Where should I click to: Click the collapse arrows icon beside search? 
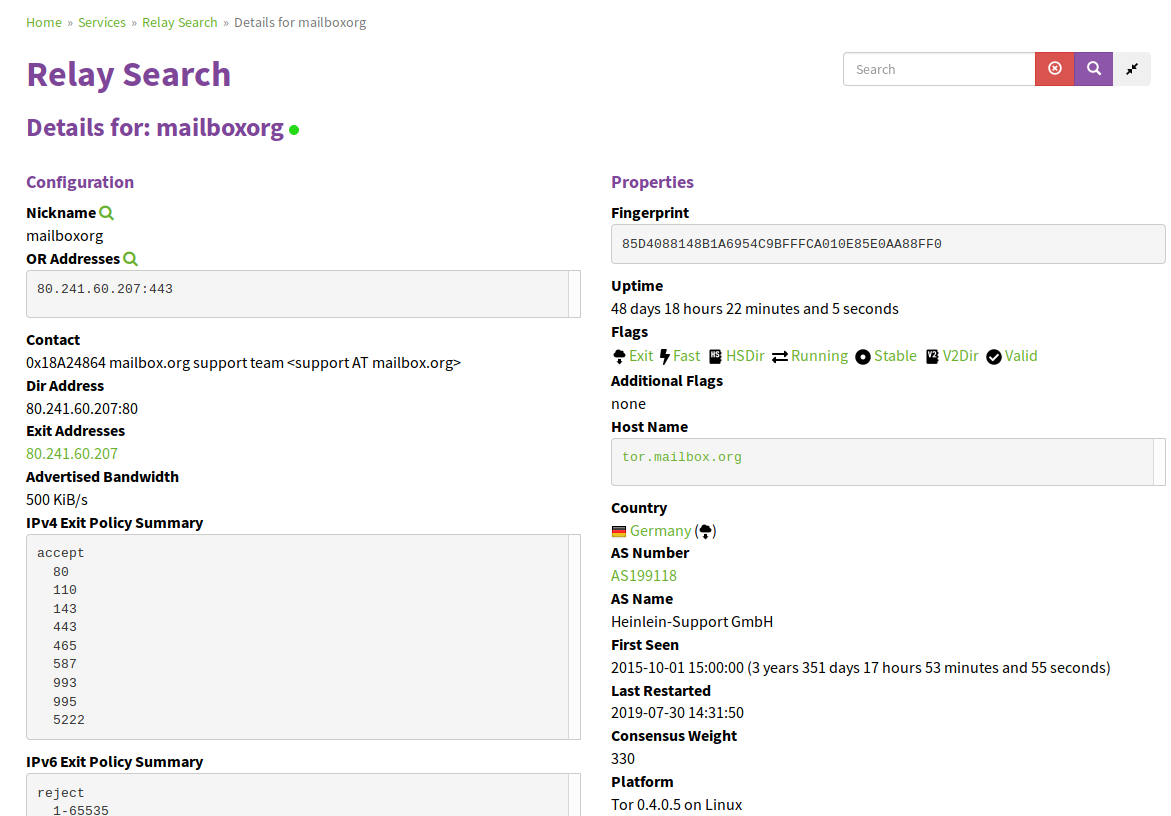pos(1132,69)
